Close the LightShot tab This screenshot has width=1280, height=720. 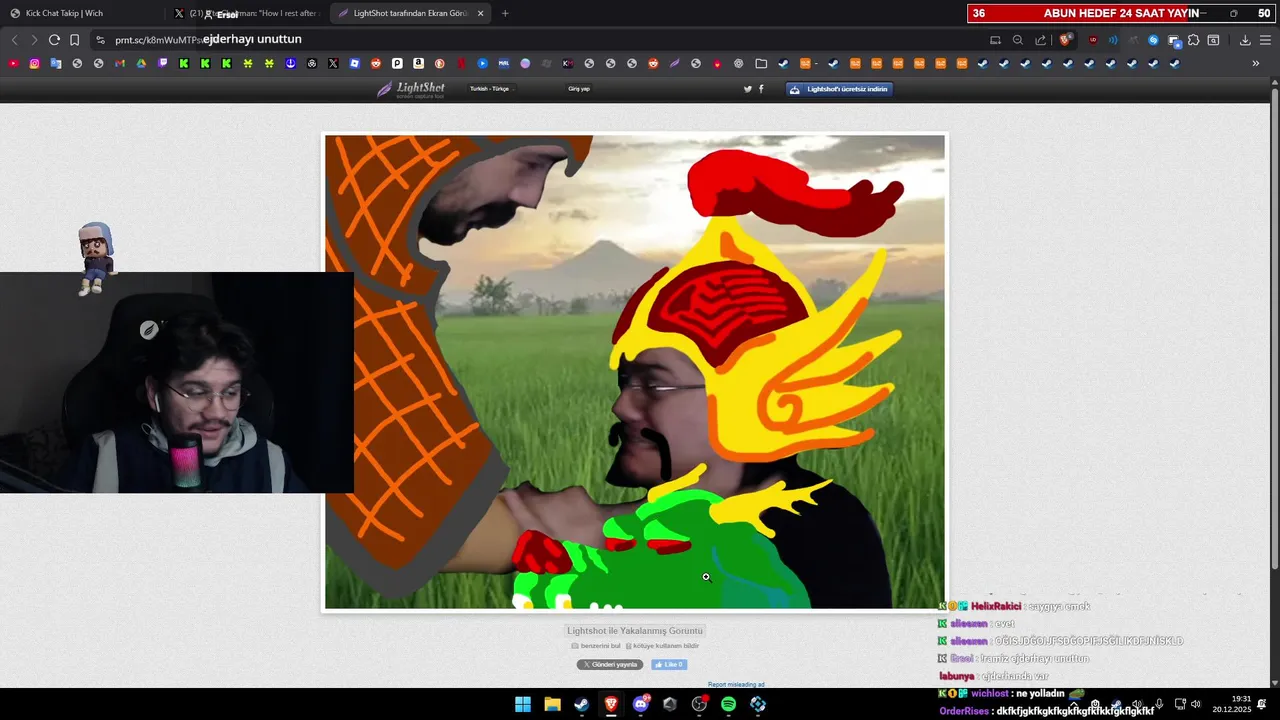pyautogui.click(x=480, y=13)
